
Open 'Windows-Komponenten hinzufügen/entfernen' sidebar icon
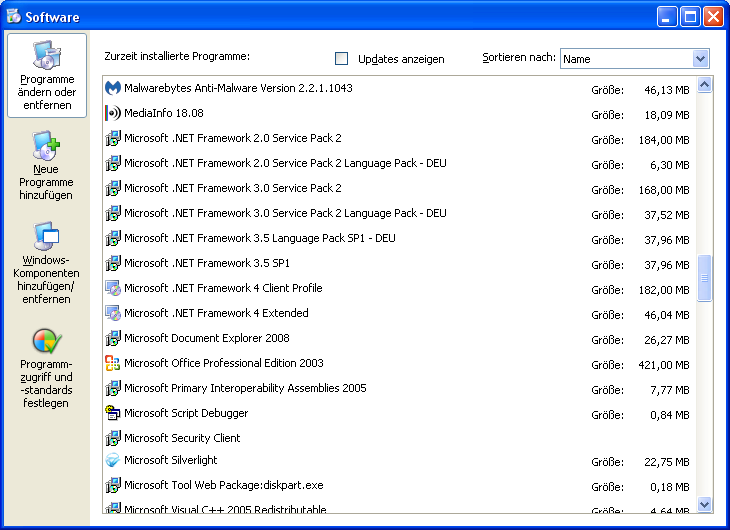pyautogui.click(x=46, y=236)
